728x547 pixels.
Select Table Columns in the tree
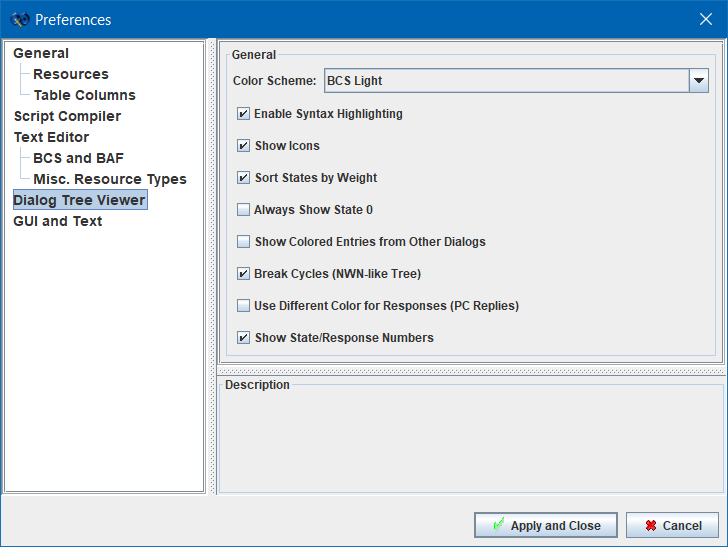(84, 95)
